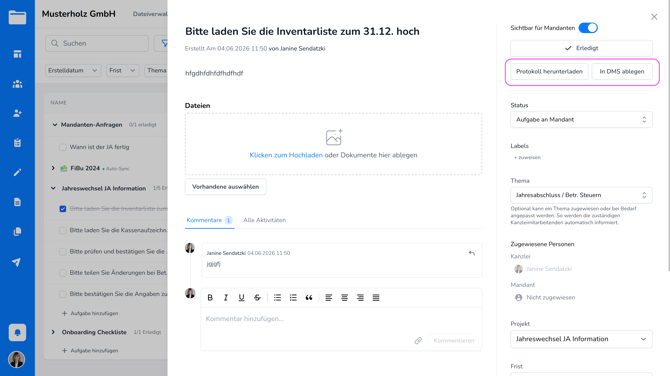Open the copy documents sidebar icon
This screenshot has width=670, height=376.
click(x=17, y=232)
